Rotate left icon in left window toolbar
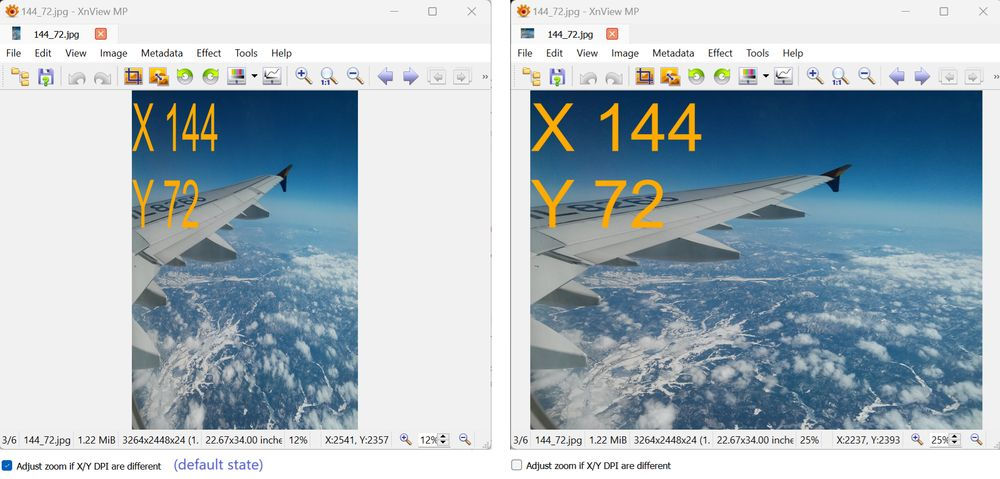1000x479 pixels. coord(184,77)
